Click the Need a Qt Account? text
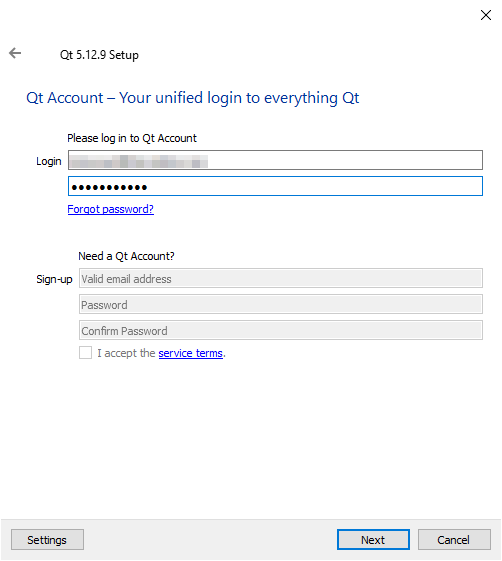Screen dimensions: 502x561 coord(126,256)
